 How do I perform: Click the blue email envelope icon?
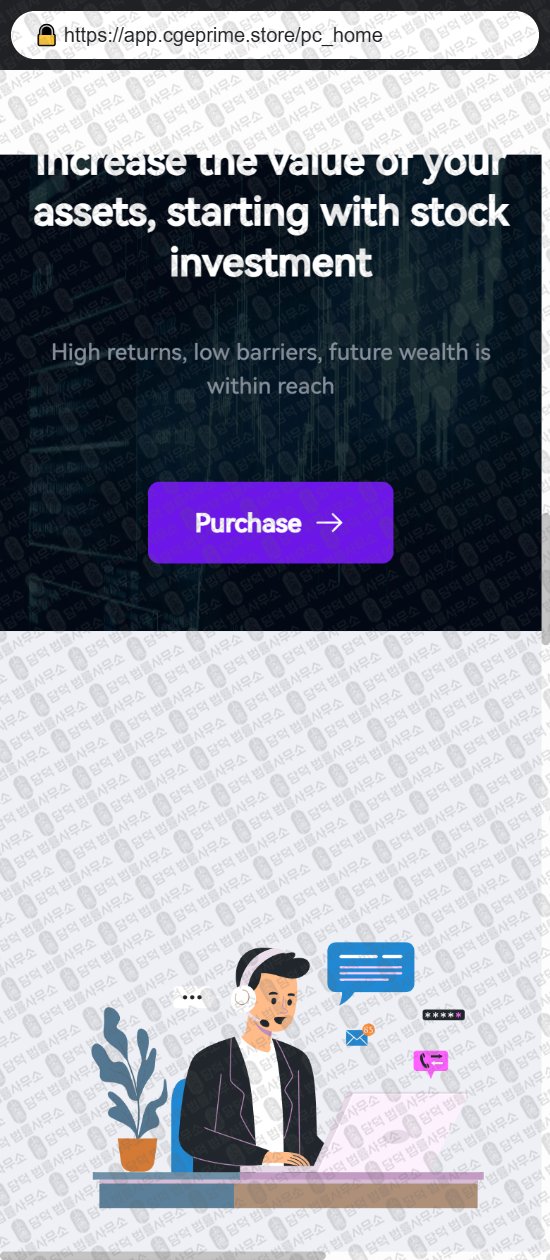click(x=357, y=1038)
